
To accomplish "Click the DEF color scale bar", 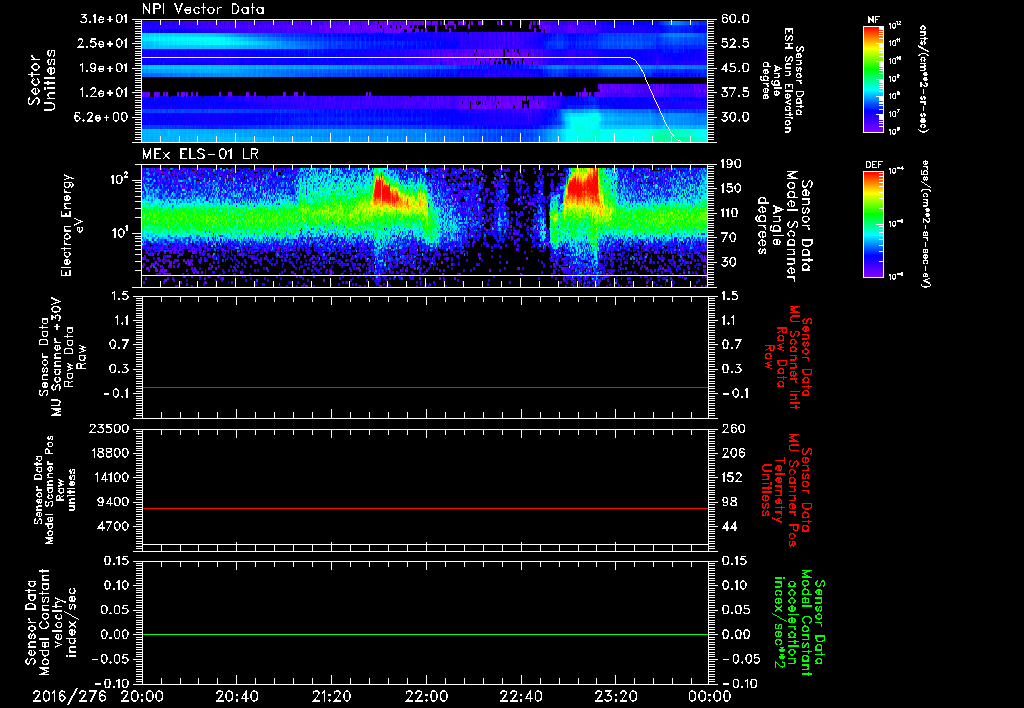I will pos(874,224).
